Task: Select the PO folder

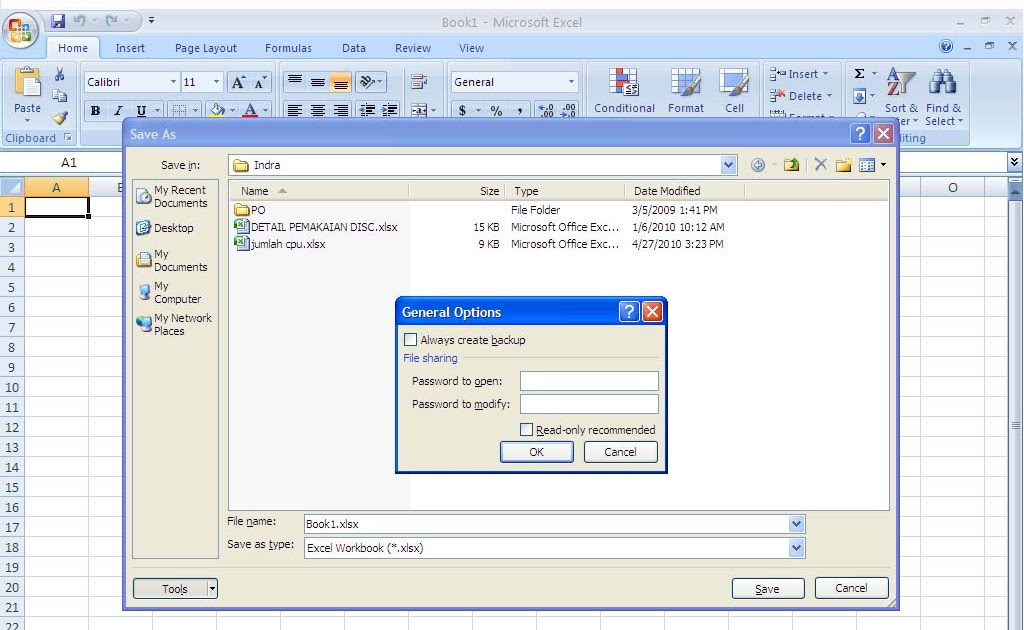Action: pyautogui.click(x=250, y=210)
